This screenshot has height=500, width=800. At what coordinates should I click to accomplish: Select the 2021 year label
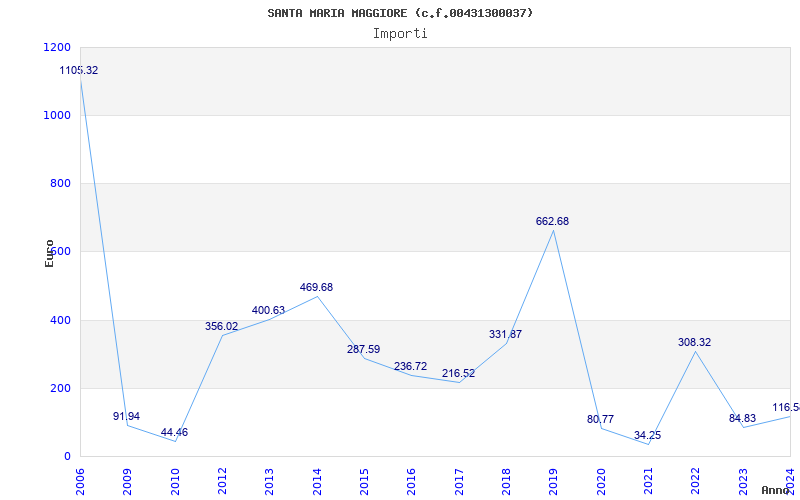(648, 482)
